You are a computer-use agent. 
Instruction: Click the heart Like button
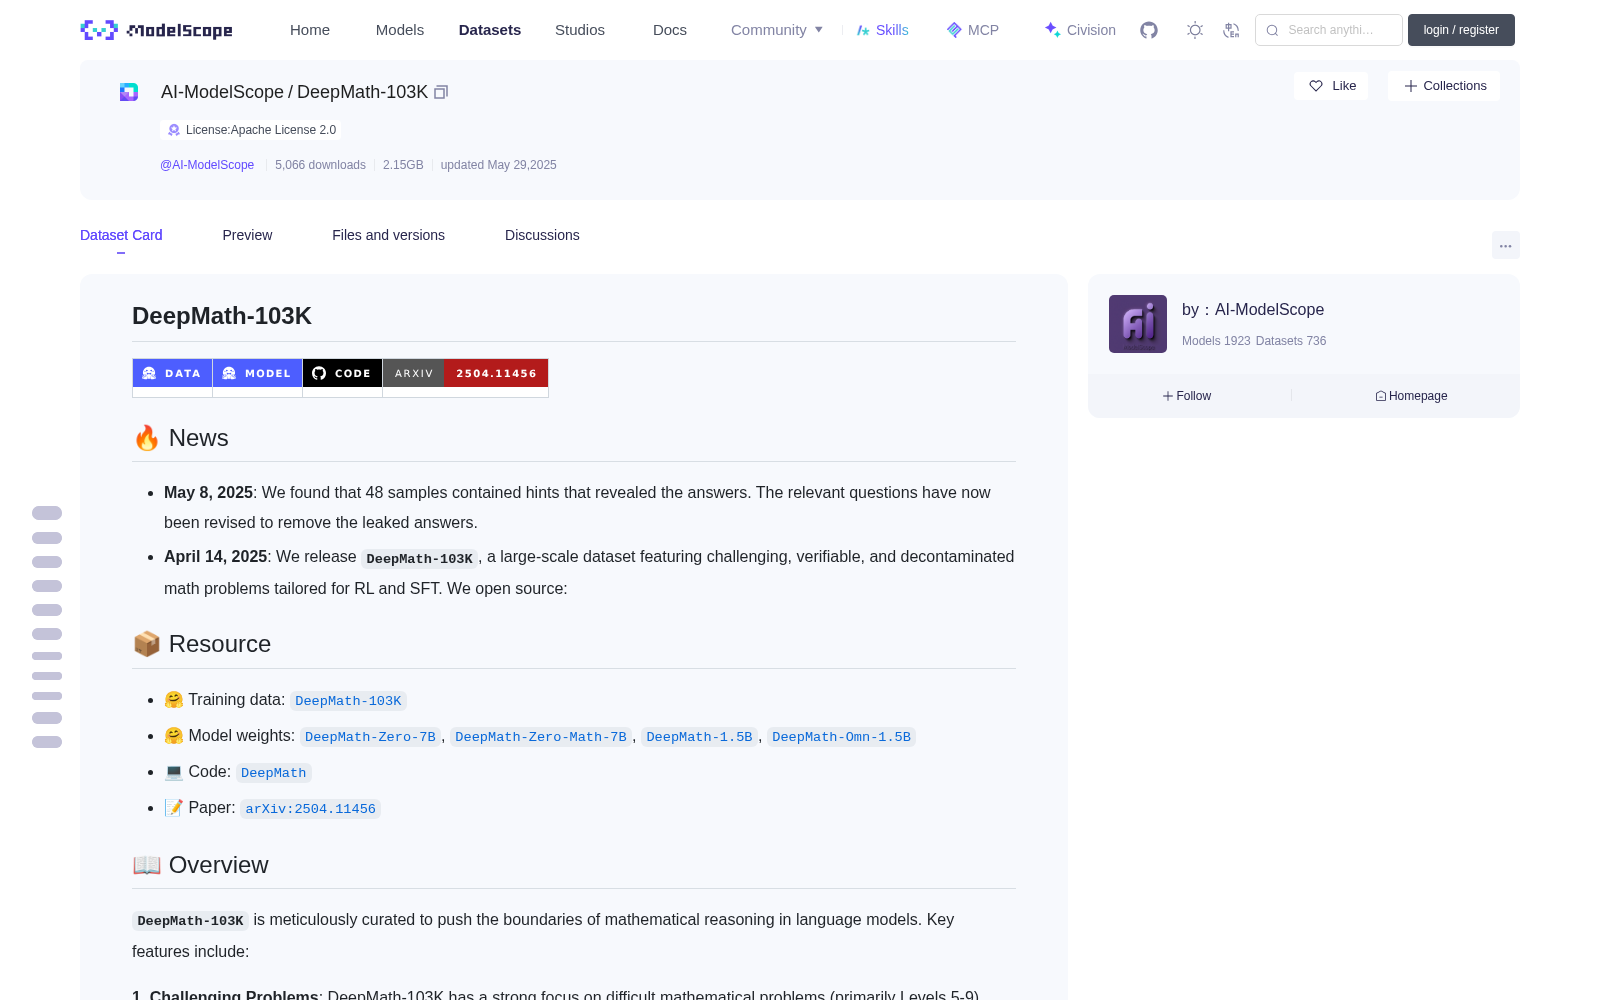(x=1331, y=86)
